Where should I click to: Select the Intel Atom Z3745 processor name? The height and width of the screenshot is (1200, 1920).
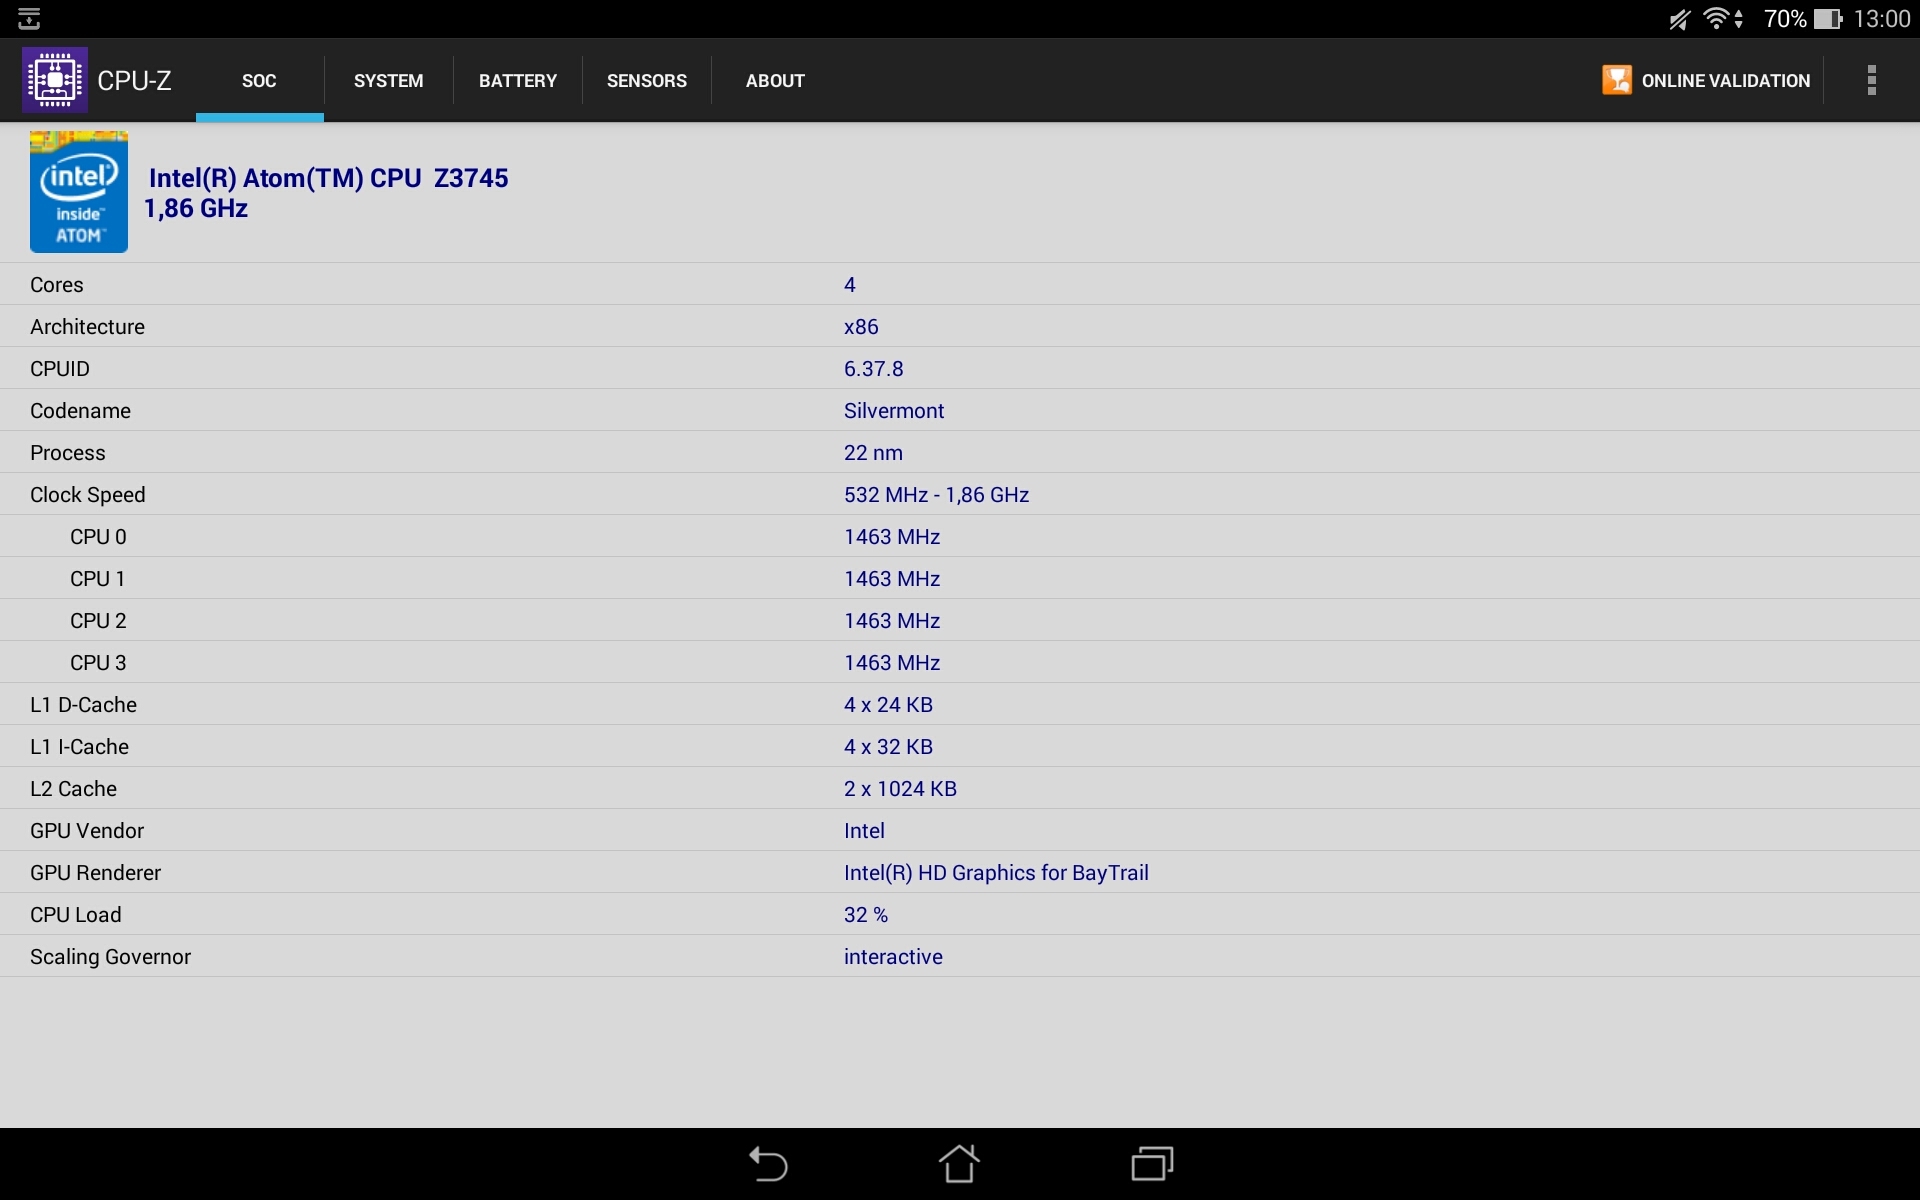click(x=328, y=178)
